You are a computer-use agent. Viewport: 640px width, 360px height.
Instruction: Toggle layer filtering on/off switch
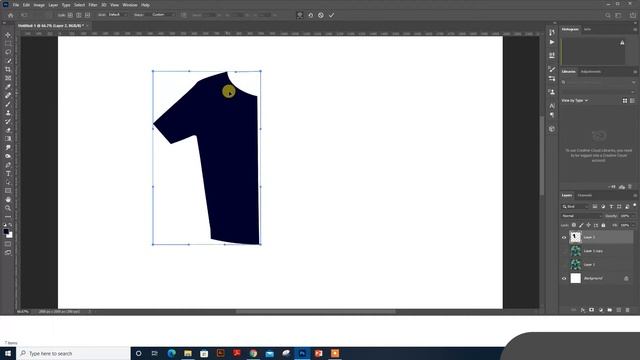635,205
